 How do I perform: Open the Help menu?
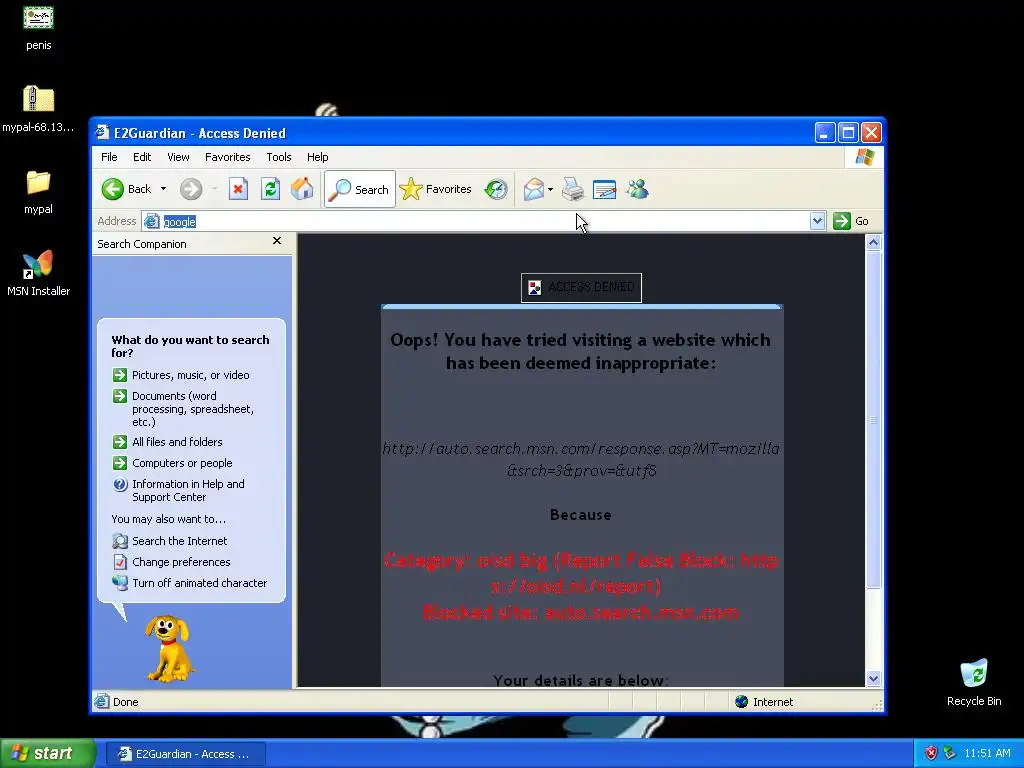pos(317,157)
